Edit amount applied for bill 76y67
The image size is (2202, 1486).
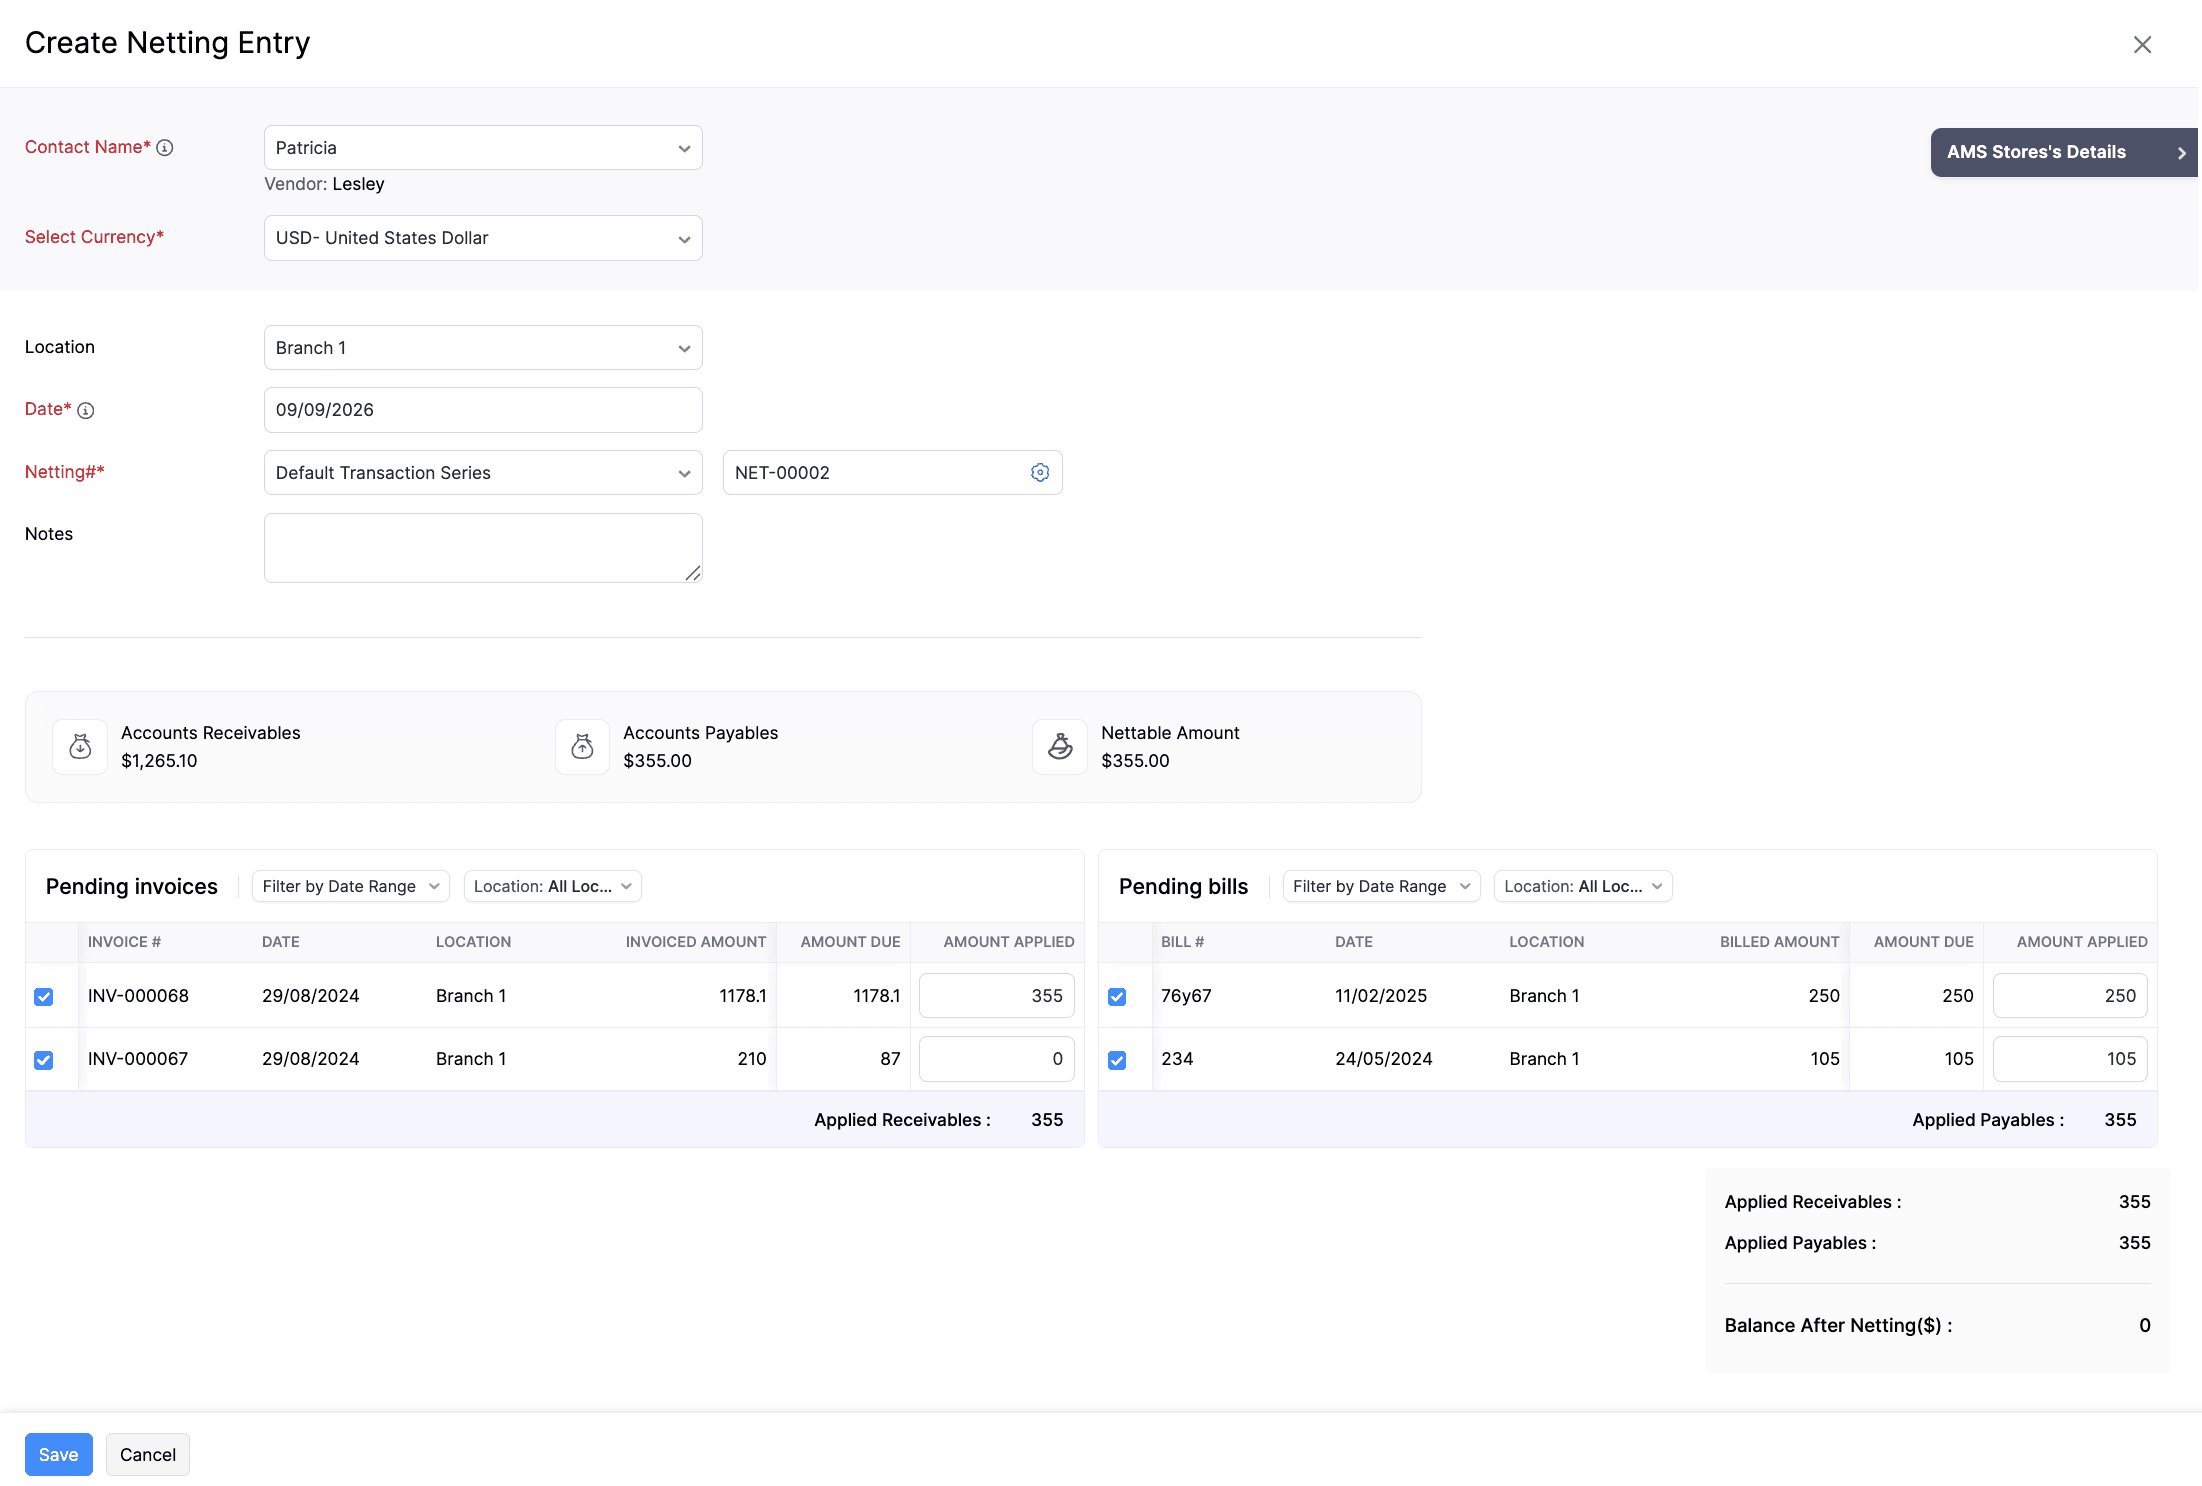(2070, 996)
